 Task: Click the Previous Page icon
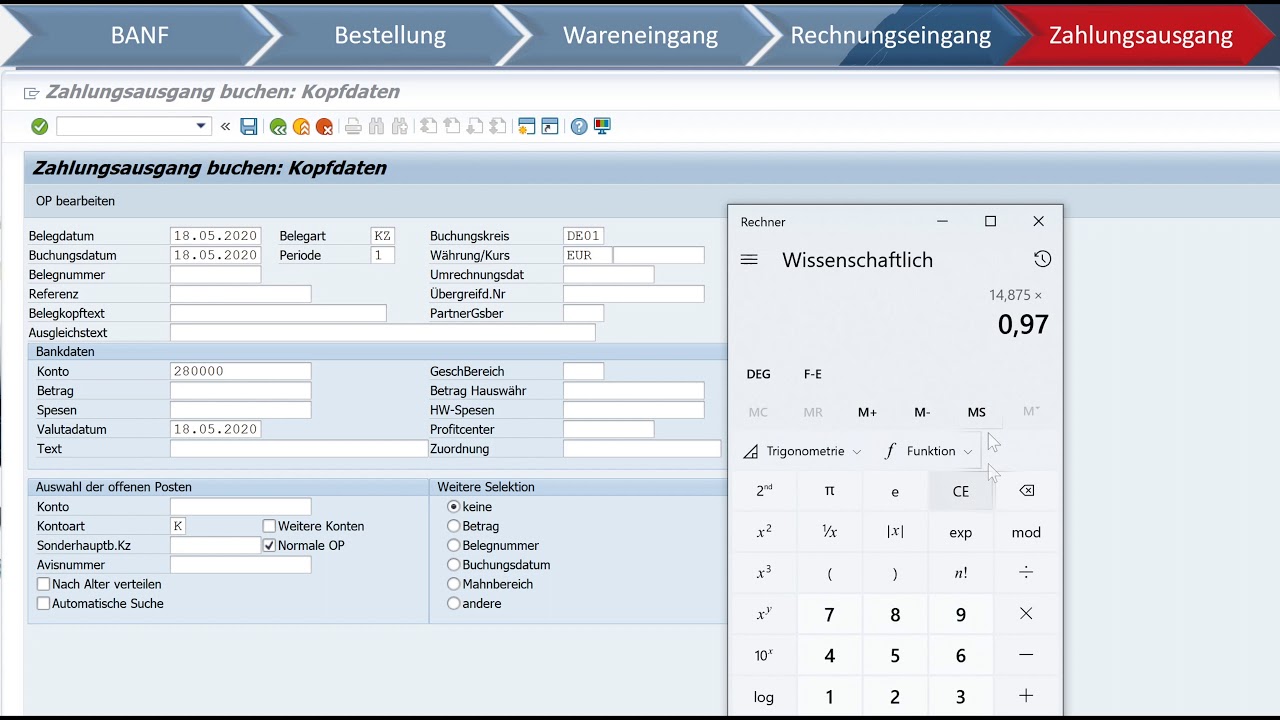point(451,126)
